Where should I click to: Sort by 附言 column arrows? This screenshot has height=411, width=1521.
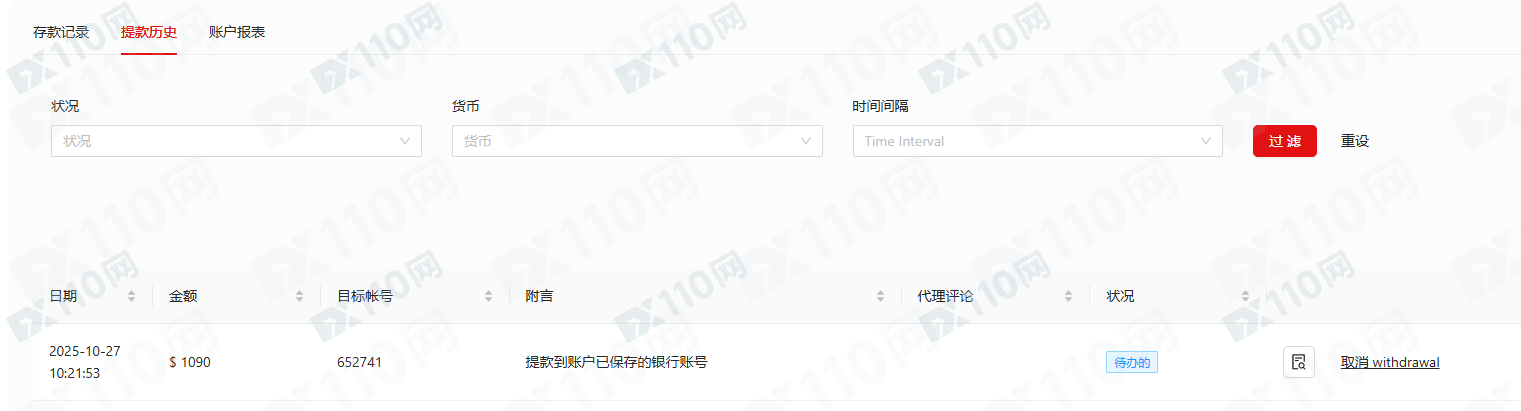[880, 297]
